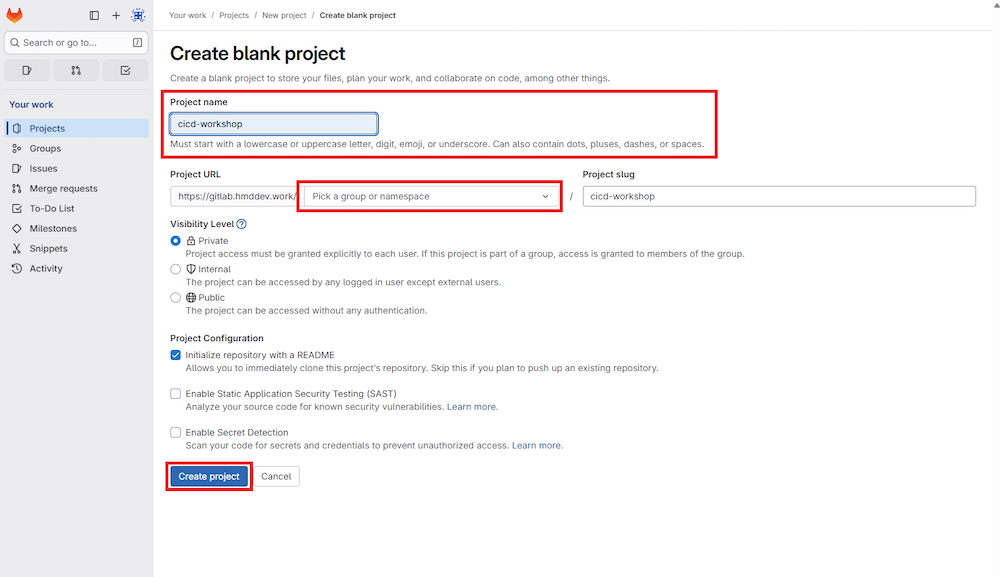Open the to-do list checkmark shortcut icon
The width and height of the screenshot is (1000, 577).
124,70
